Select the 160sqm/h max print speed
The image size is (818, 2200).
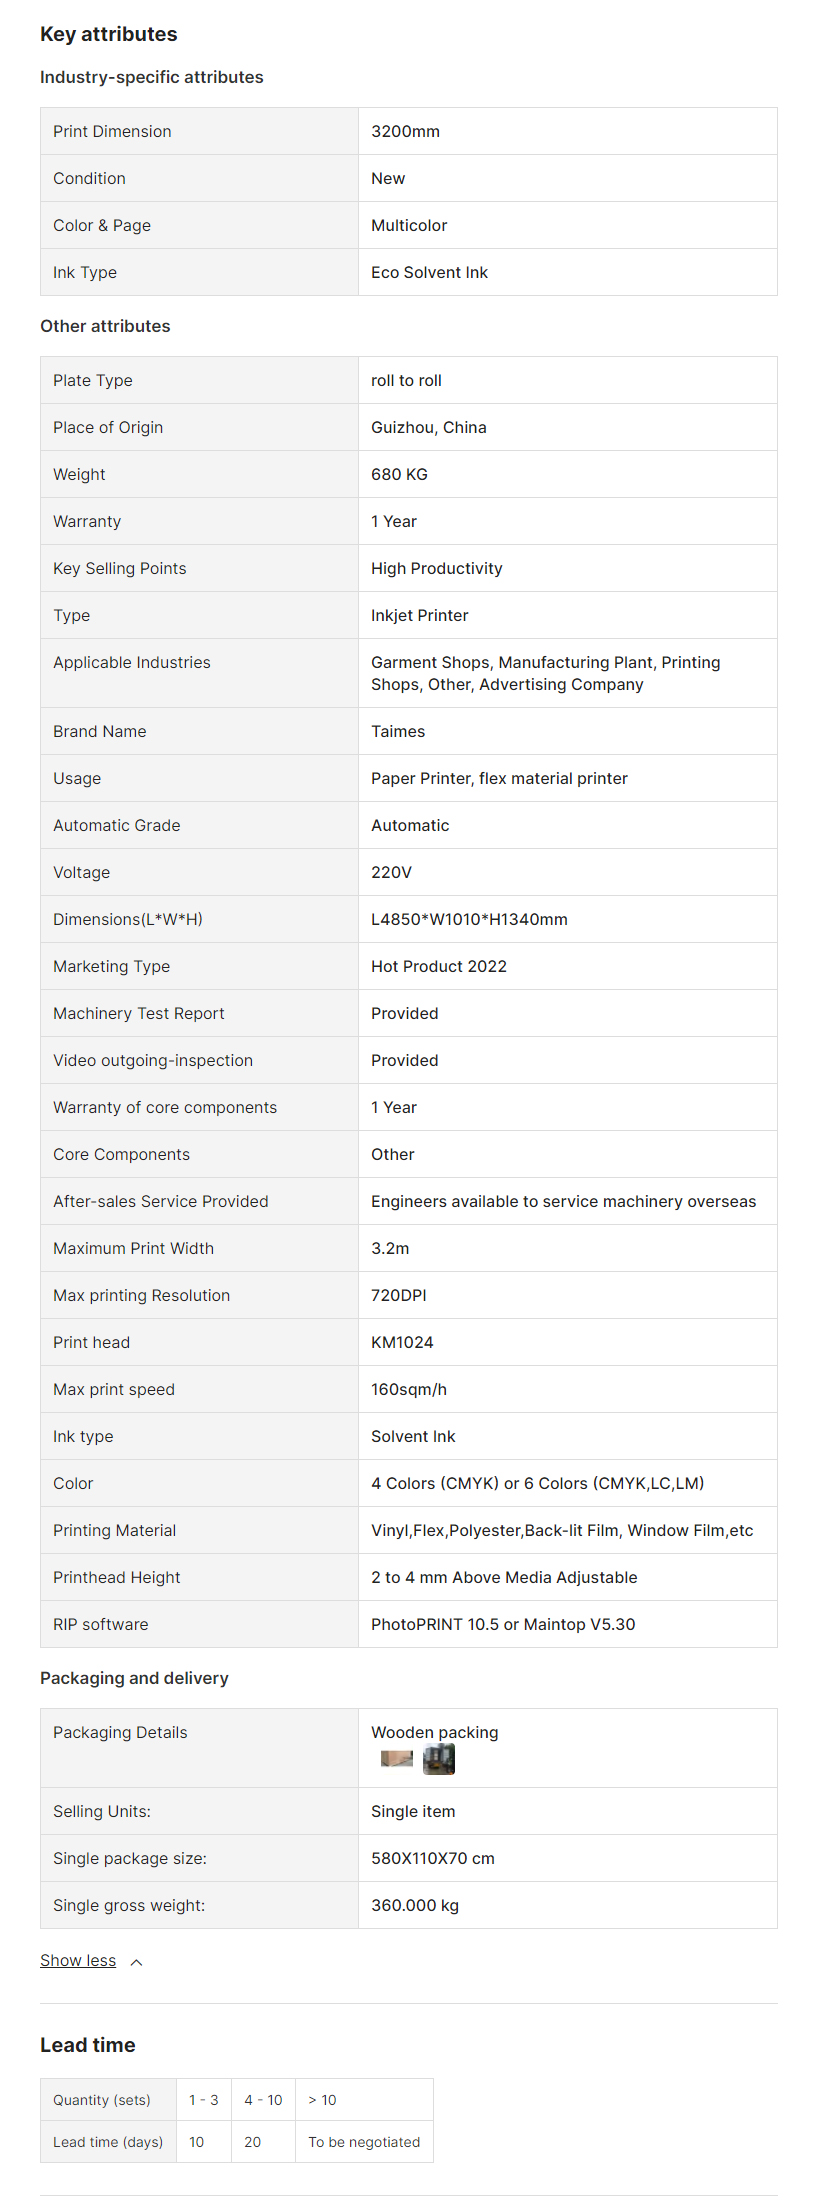[408, 1389]
